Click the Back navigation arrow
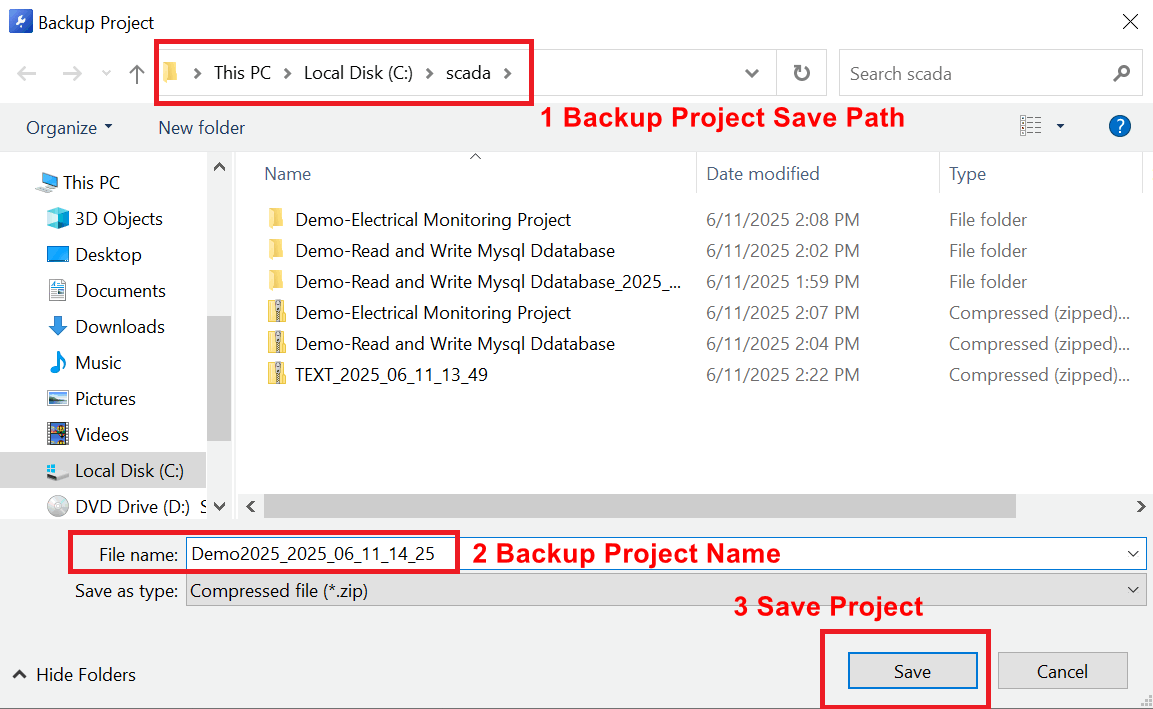The width and height of the screenshot is (1153, 709). (27, 74)
